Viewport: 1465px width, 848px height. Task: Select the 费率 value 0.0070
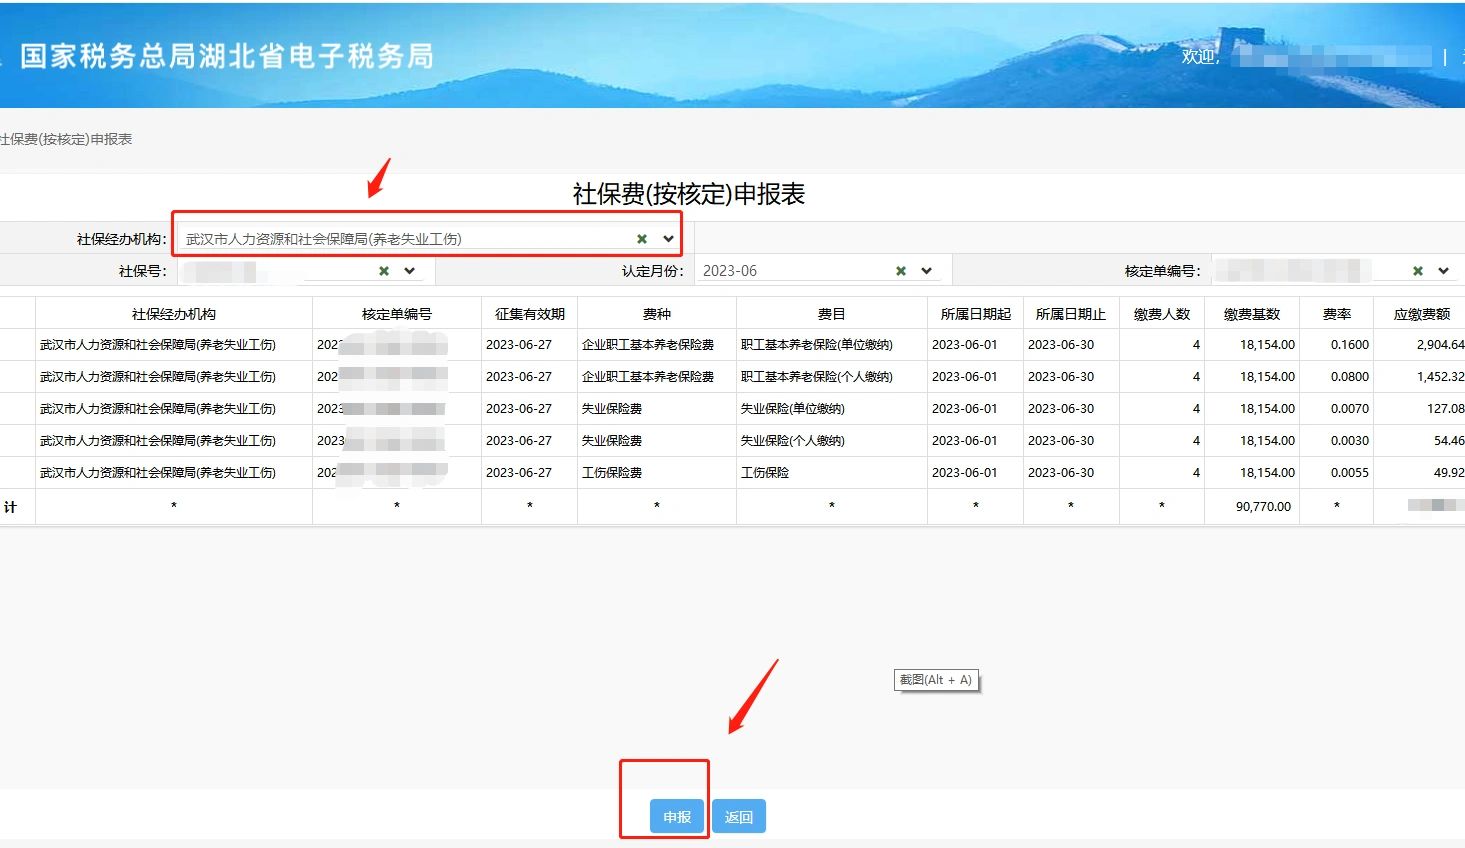click(x=1350, y=409)
